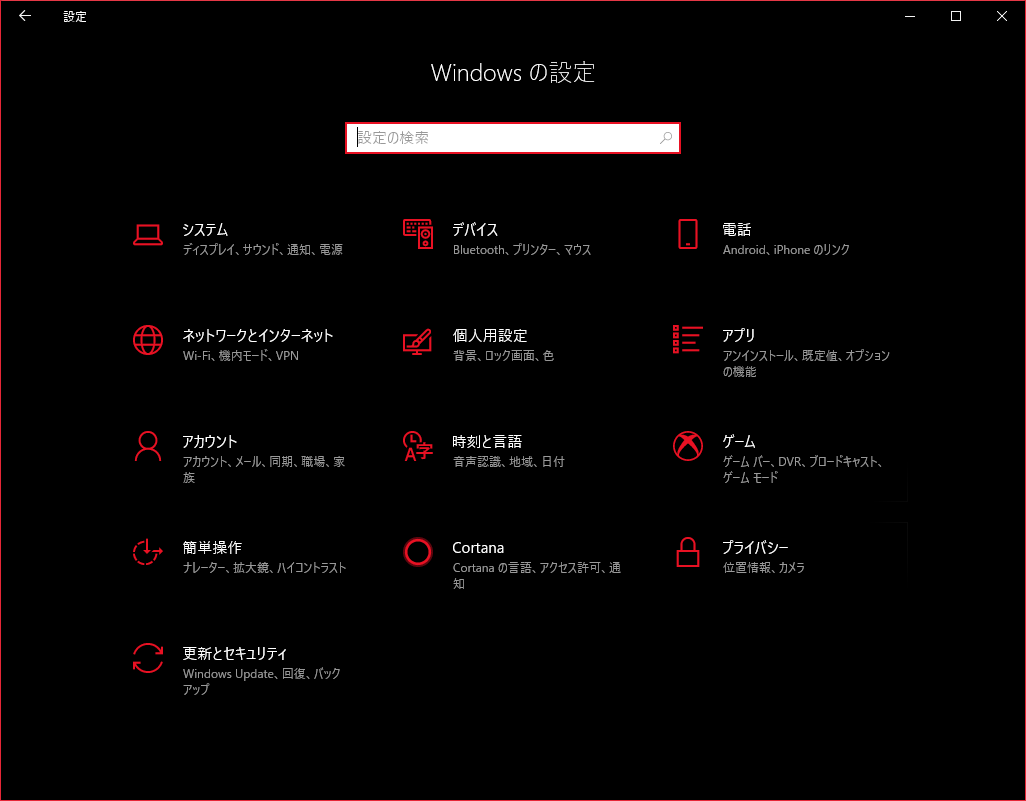Click the text アンインストール、既定値、オプションの機能
The height and width of the screenshot is (801, 1026).
point(806,364)
